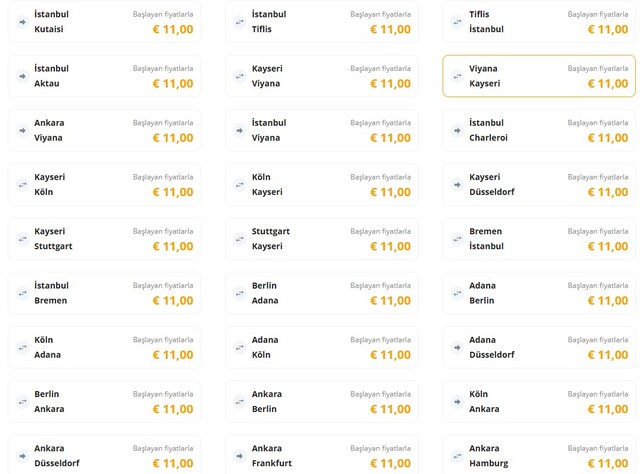640x474 pixels.
Task: Choose the Stuttgart to Kayseri flight
Action: click(x=321, y=238)
